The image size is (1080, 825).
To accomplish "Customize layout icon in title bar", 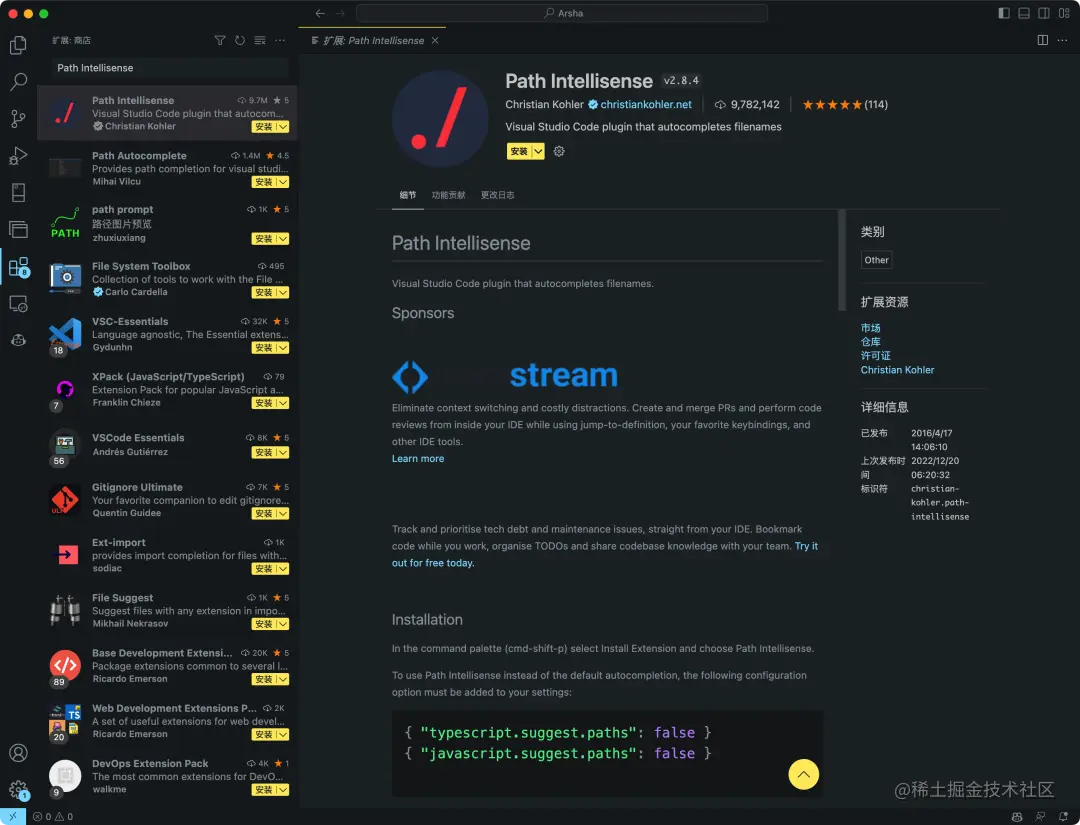I will tap(1064, 13).
